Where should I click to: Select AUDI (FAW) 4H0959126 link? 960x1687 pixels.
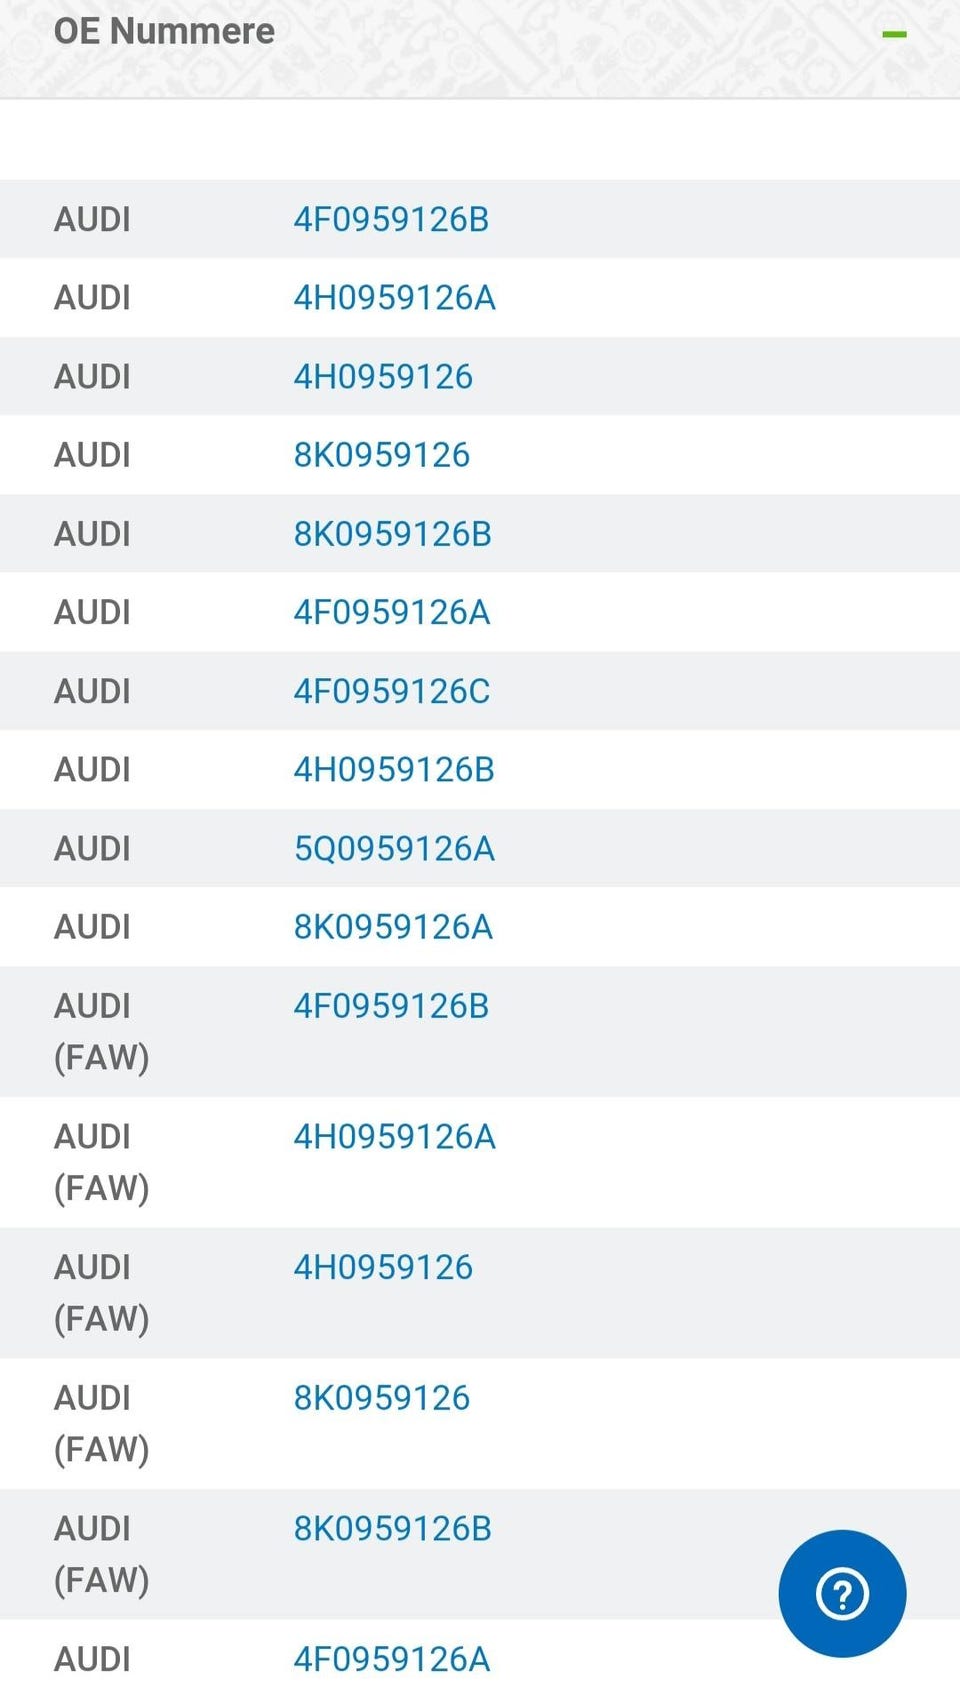pos(383,1267)
